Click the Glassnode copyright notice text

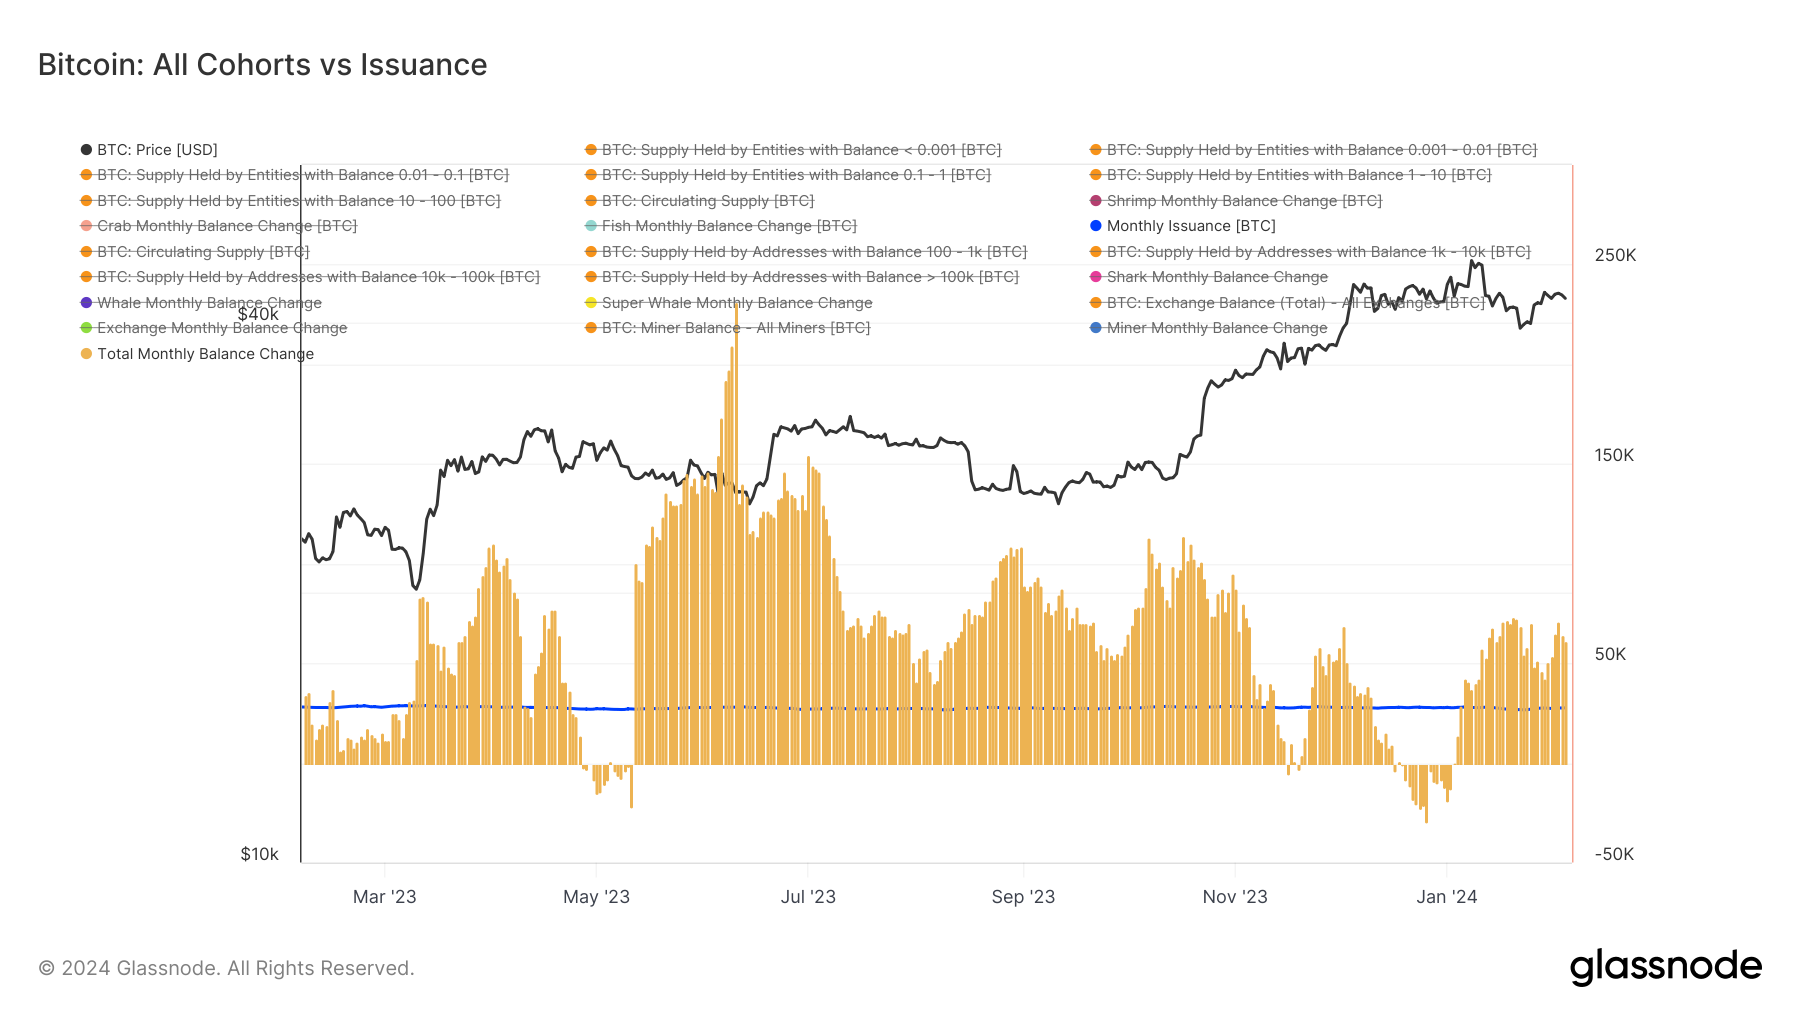226,968
